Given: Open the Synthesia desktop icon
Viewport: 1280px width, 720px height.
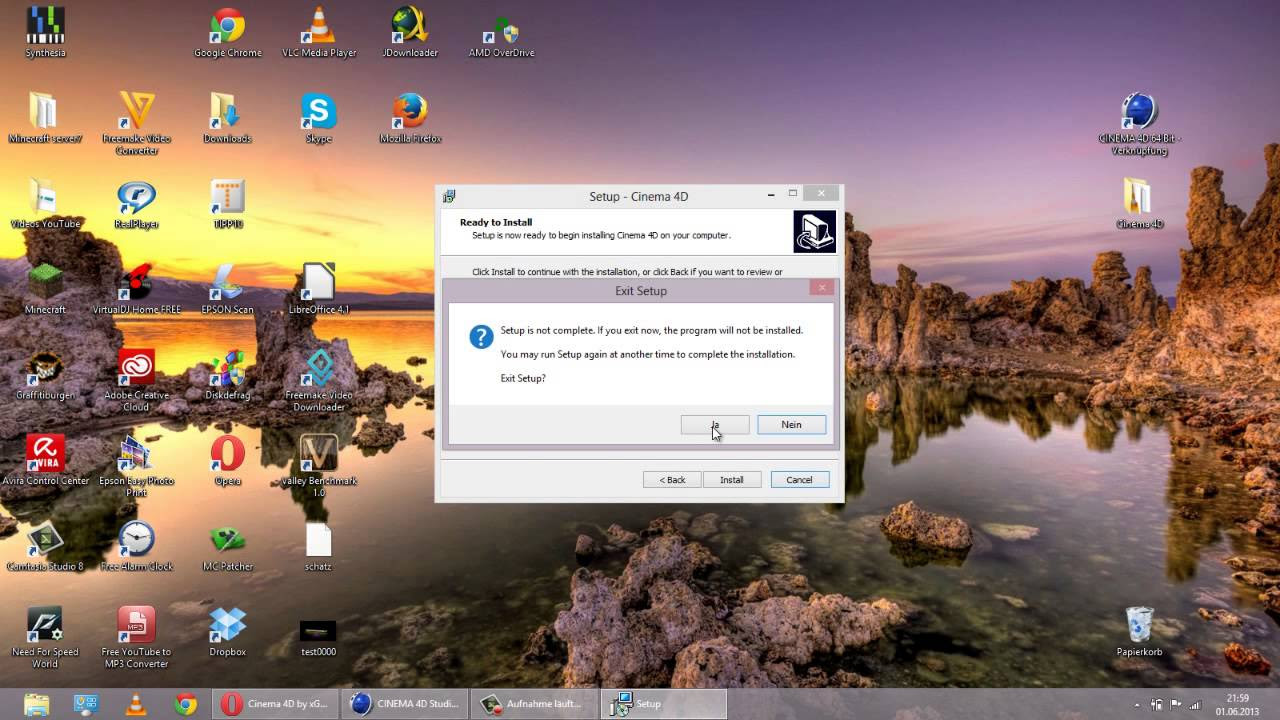Looking at the screenshot, I should pyautogui.click(x=45, y=33).
